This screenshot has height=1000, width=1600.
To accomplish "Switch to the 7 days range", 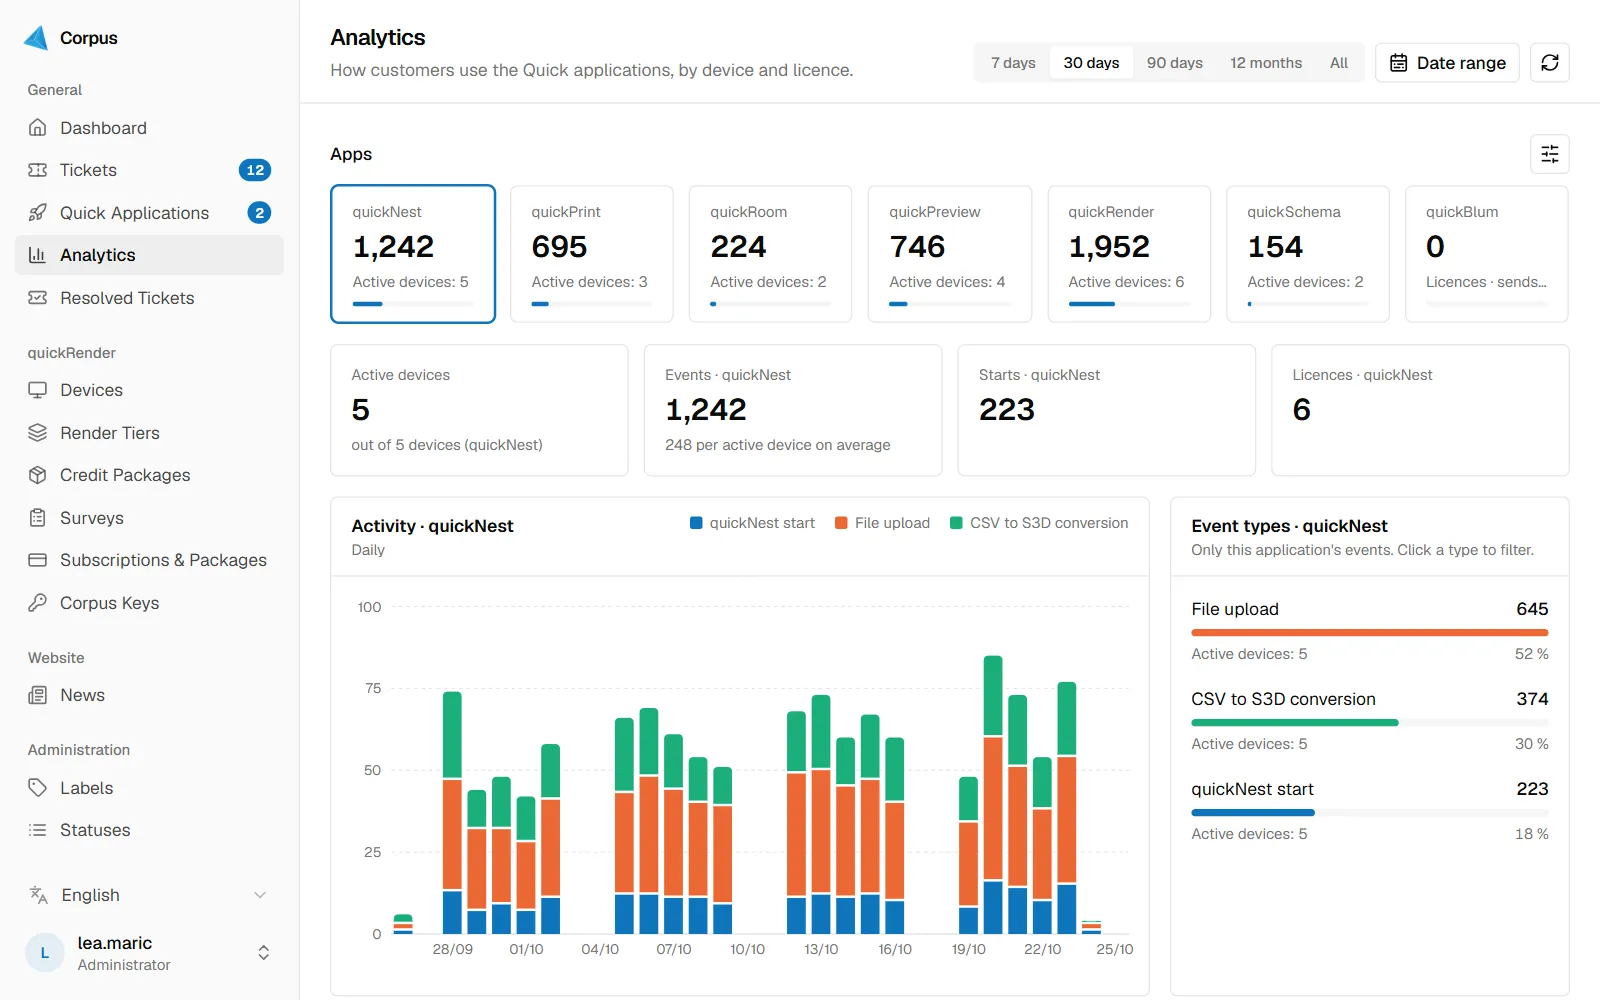I will [x=1013, y=63].
